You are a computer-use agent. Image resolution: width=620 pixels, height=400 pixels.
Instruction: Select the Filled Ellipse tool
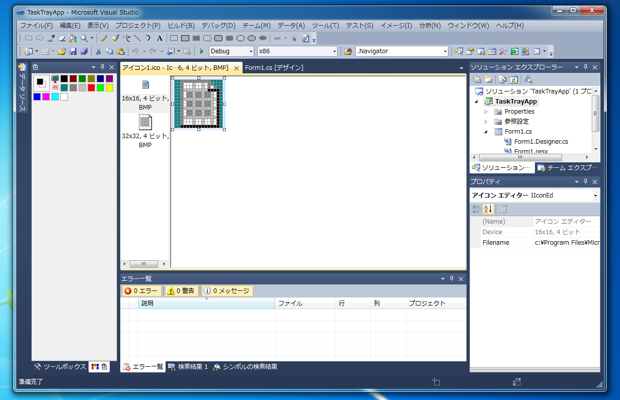pos(263,38)
